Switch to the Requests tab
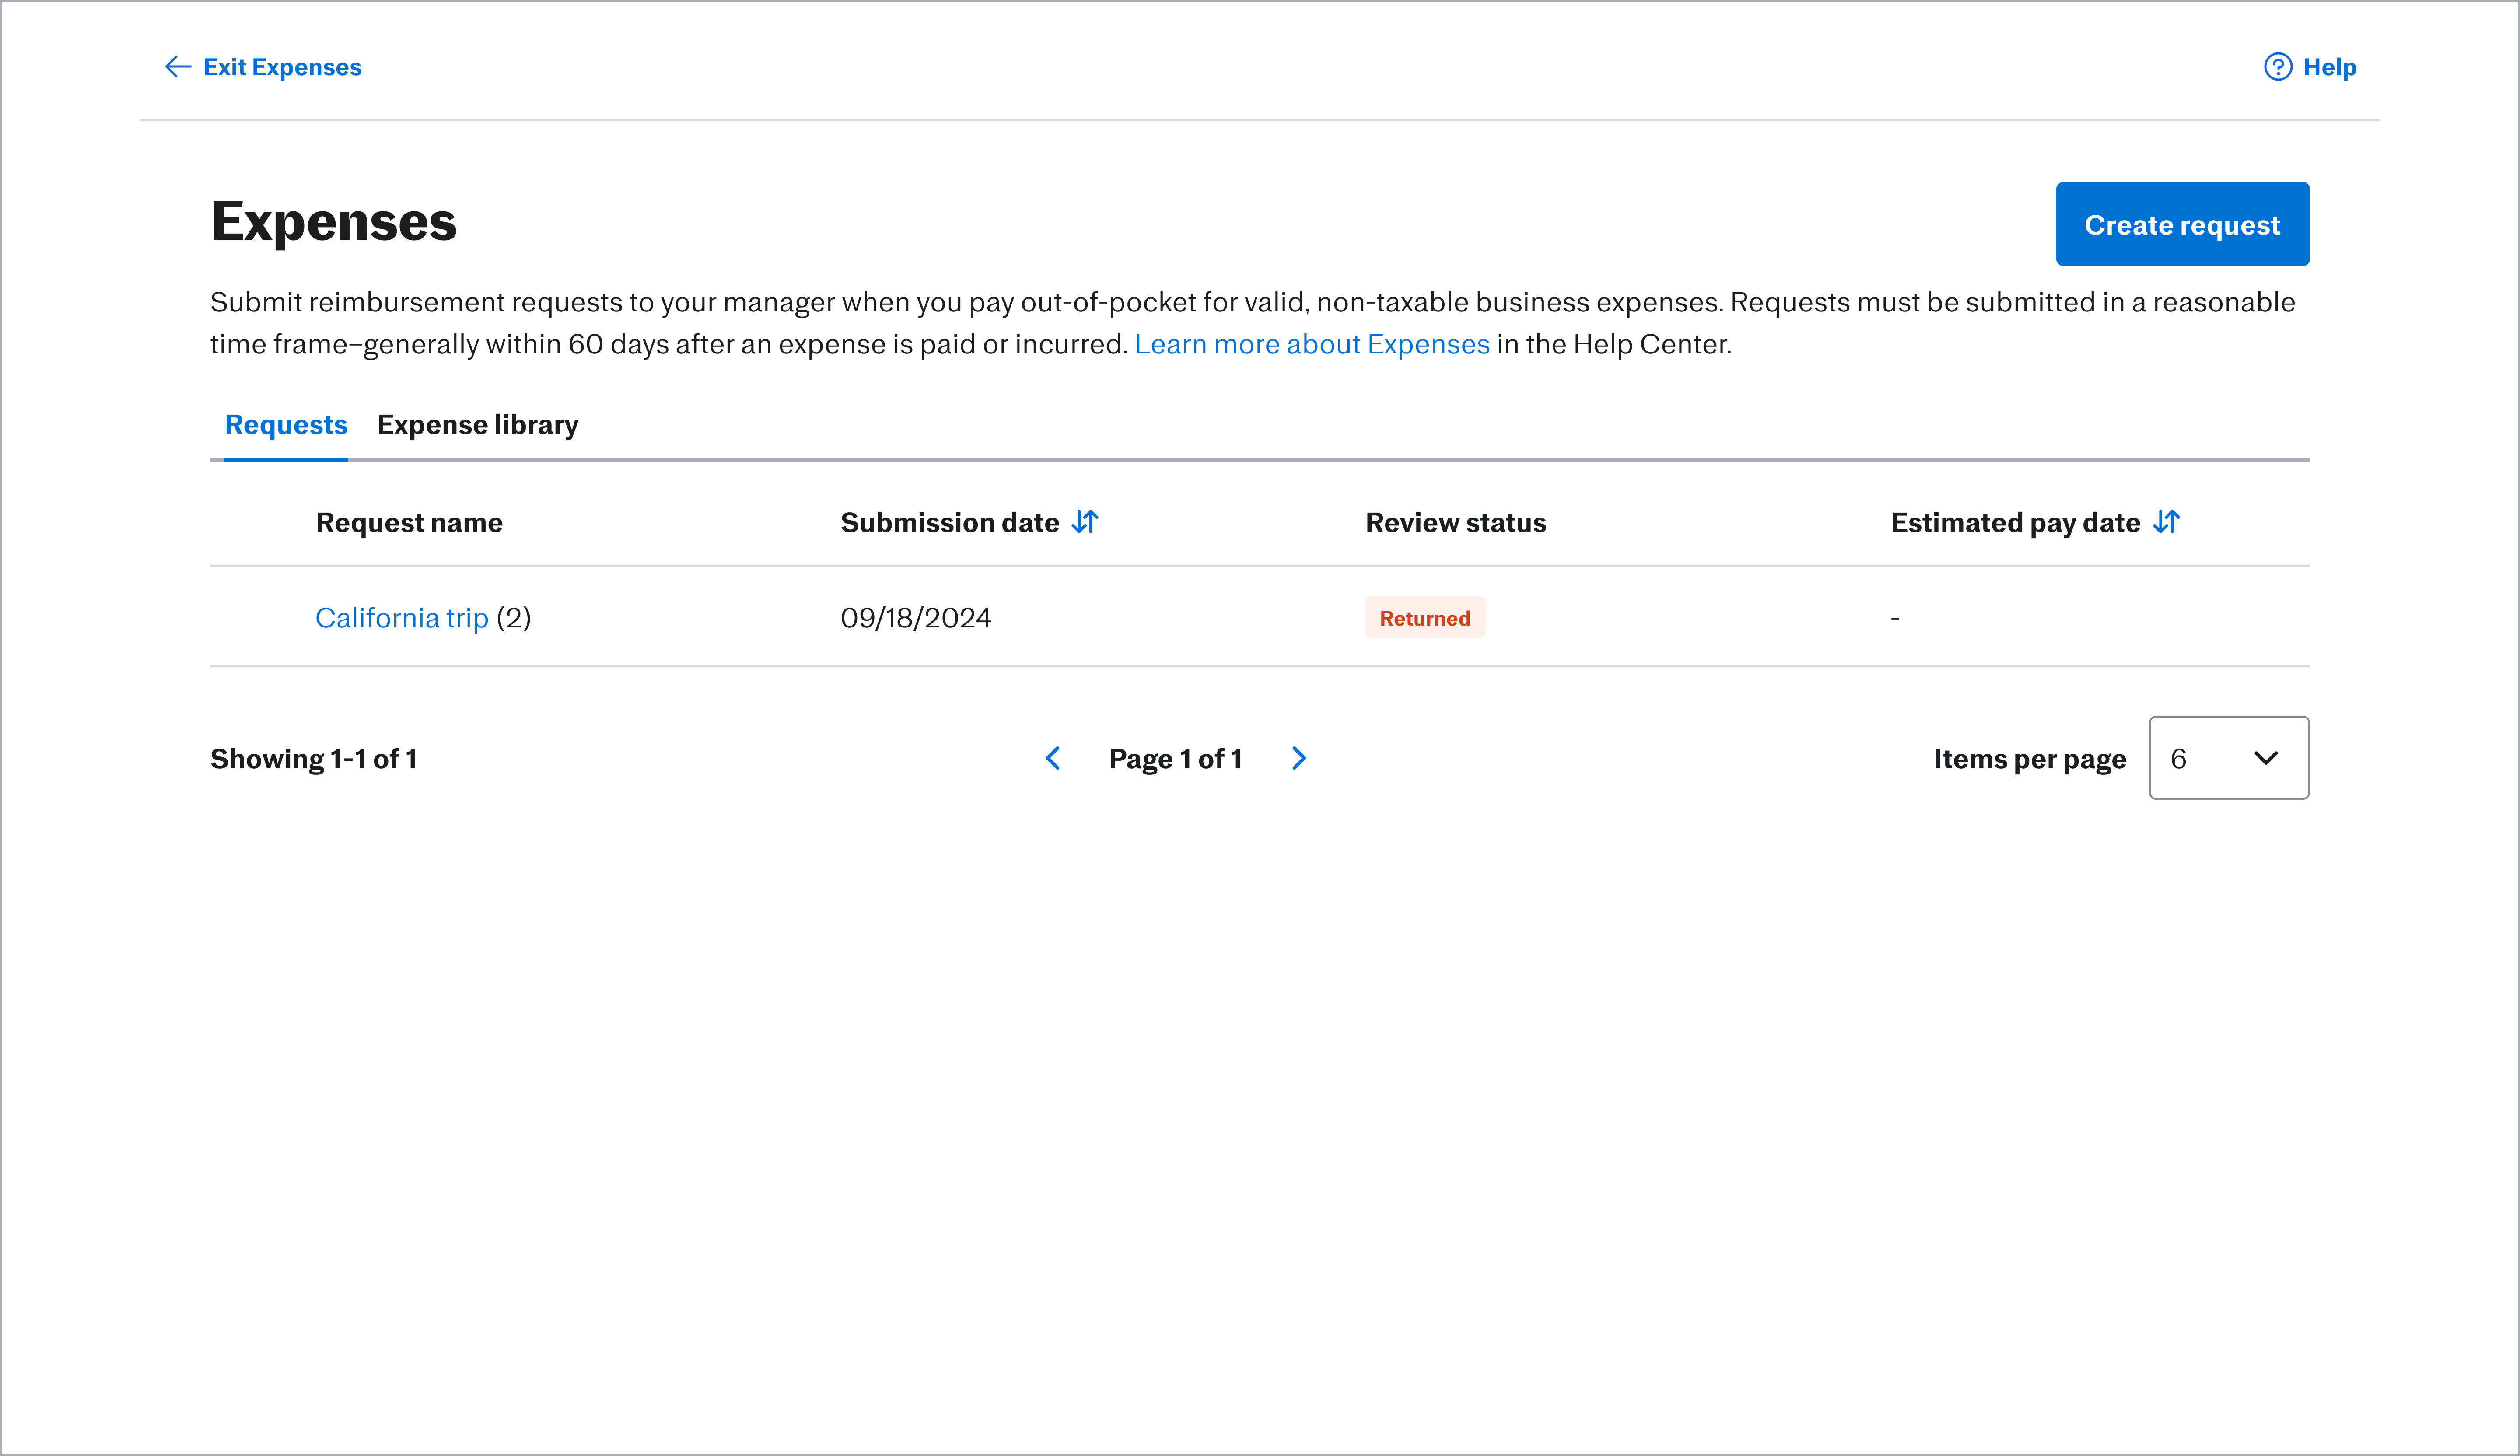Screen dimensions: 2520x1456 click(286, 425)
